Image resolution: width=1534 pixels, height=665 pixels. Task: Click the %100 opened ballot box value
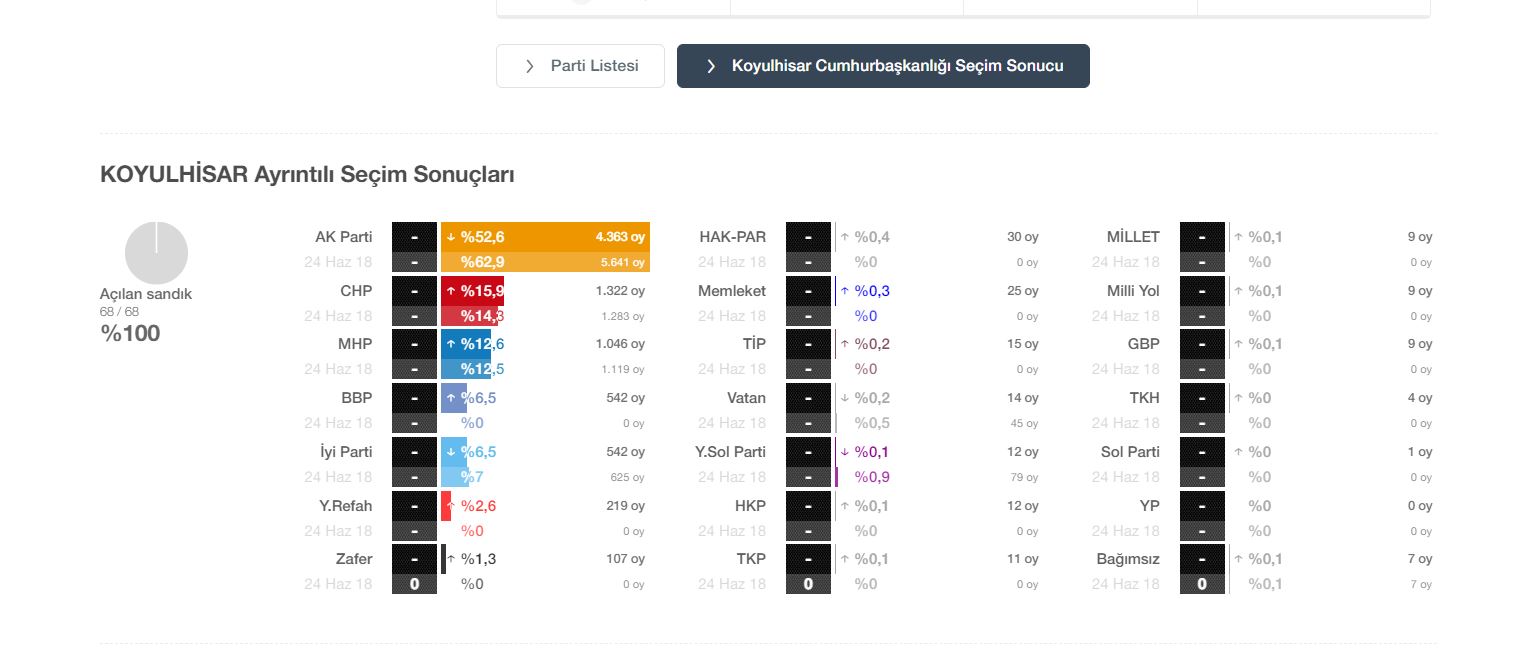130,334
